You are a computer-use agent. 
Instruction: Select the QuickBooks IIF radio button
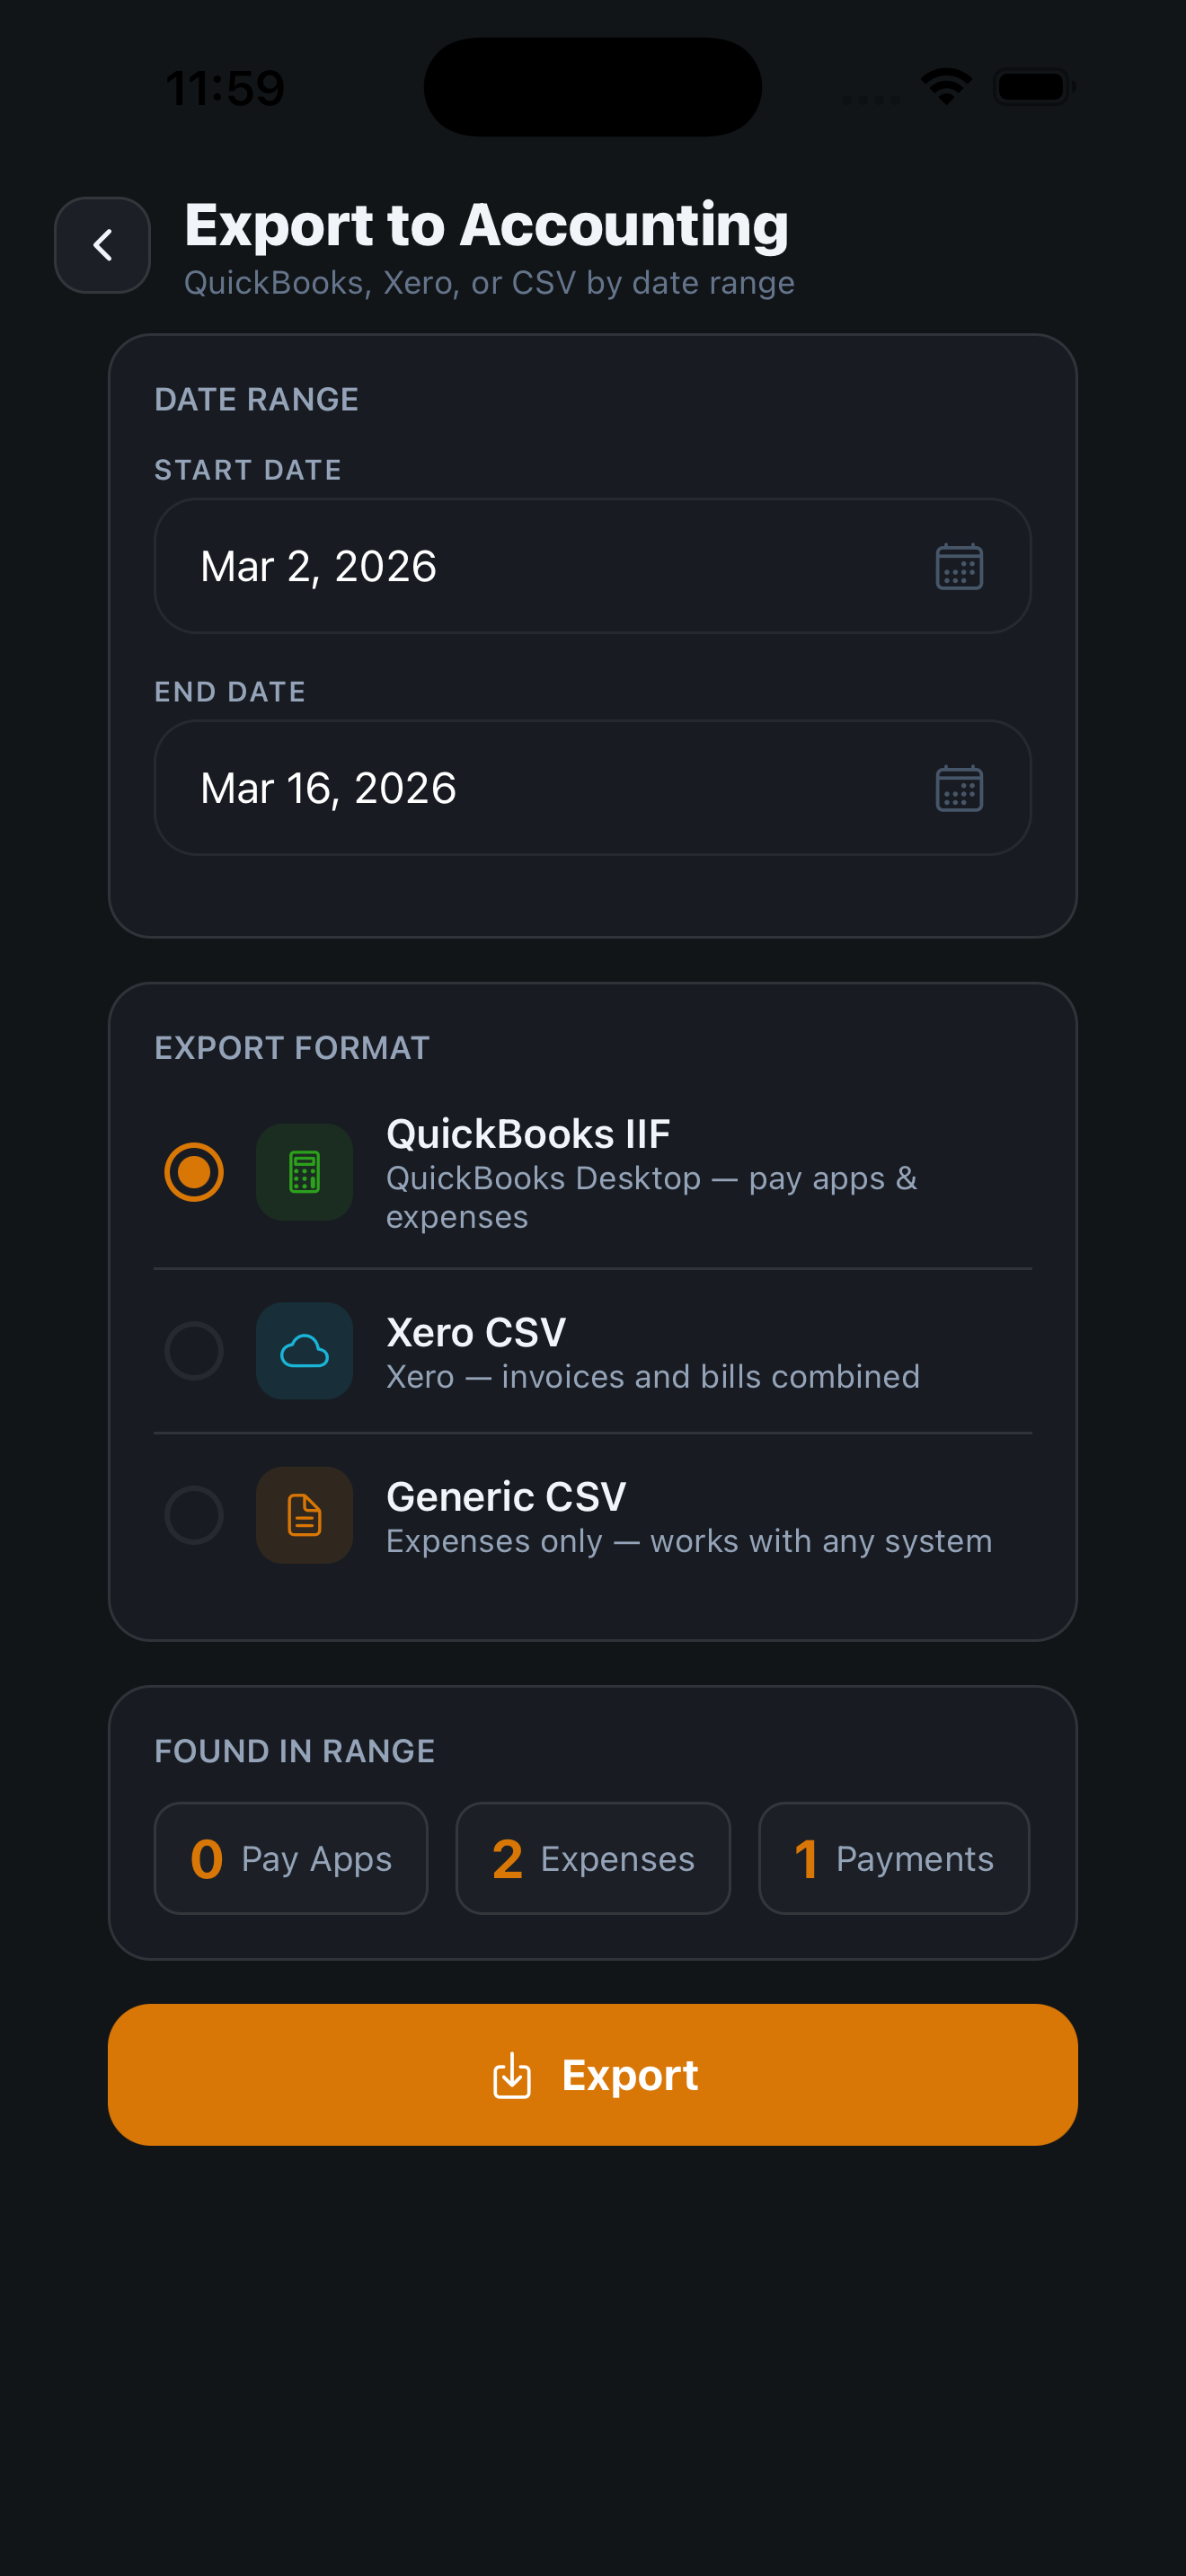[x=194, y=1172]
